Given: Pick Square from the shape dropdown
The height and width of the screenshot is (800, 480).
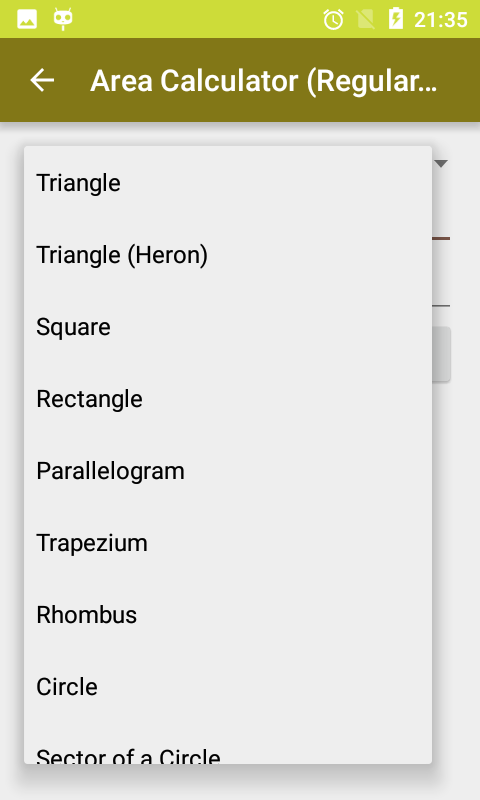Looking at the screenshot, I should pyautogui.click(x=228, y=327).
